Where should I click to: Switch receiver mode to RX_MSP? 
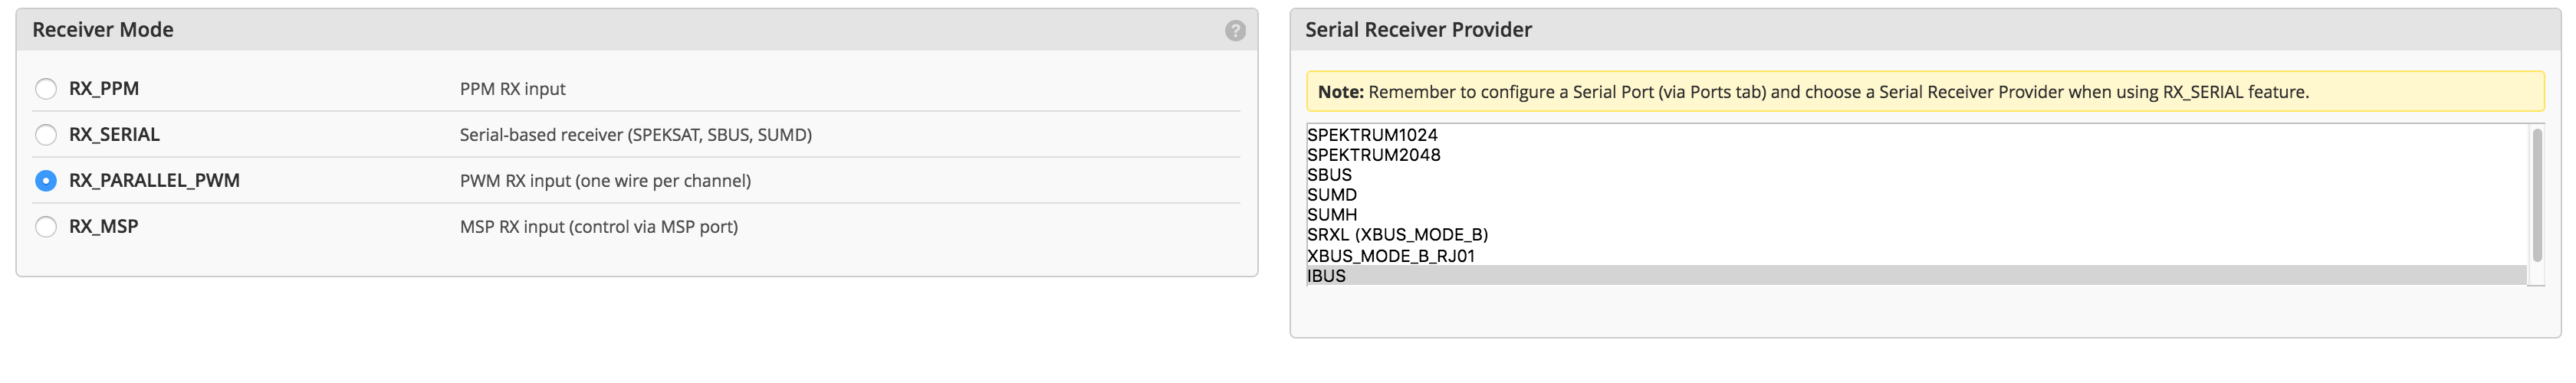[x=46, y=227]
